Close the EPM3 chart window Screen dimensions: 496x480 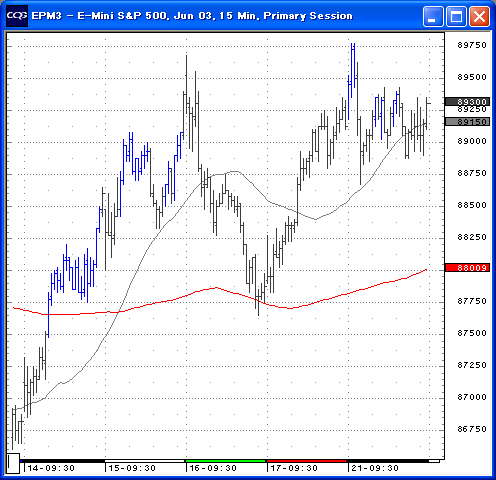[479, 16]
